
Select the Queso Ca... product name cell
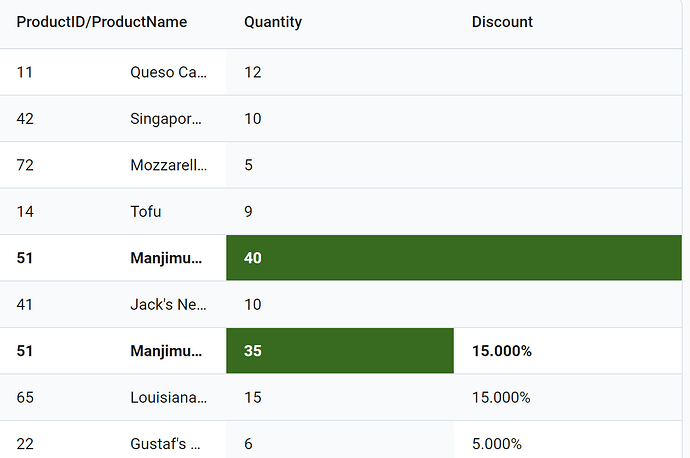tap(169, 72)
